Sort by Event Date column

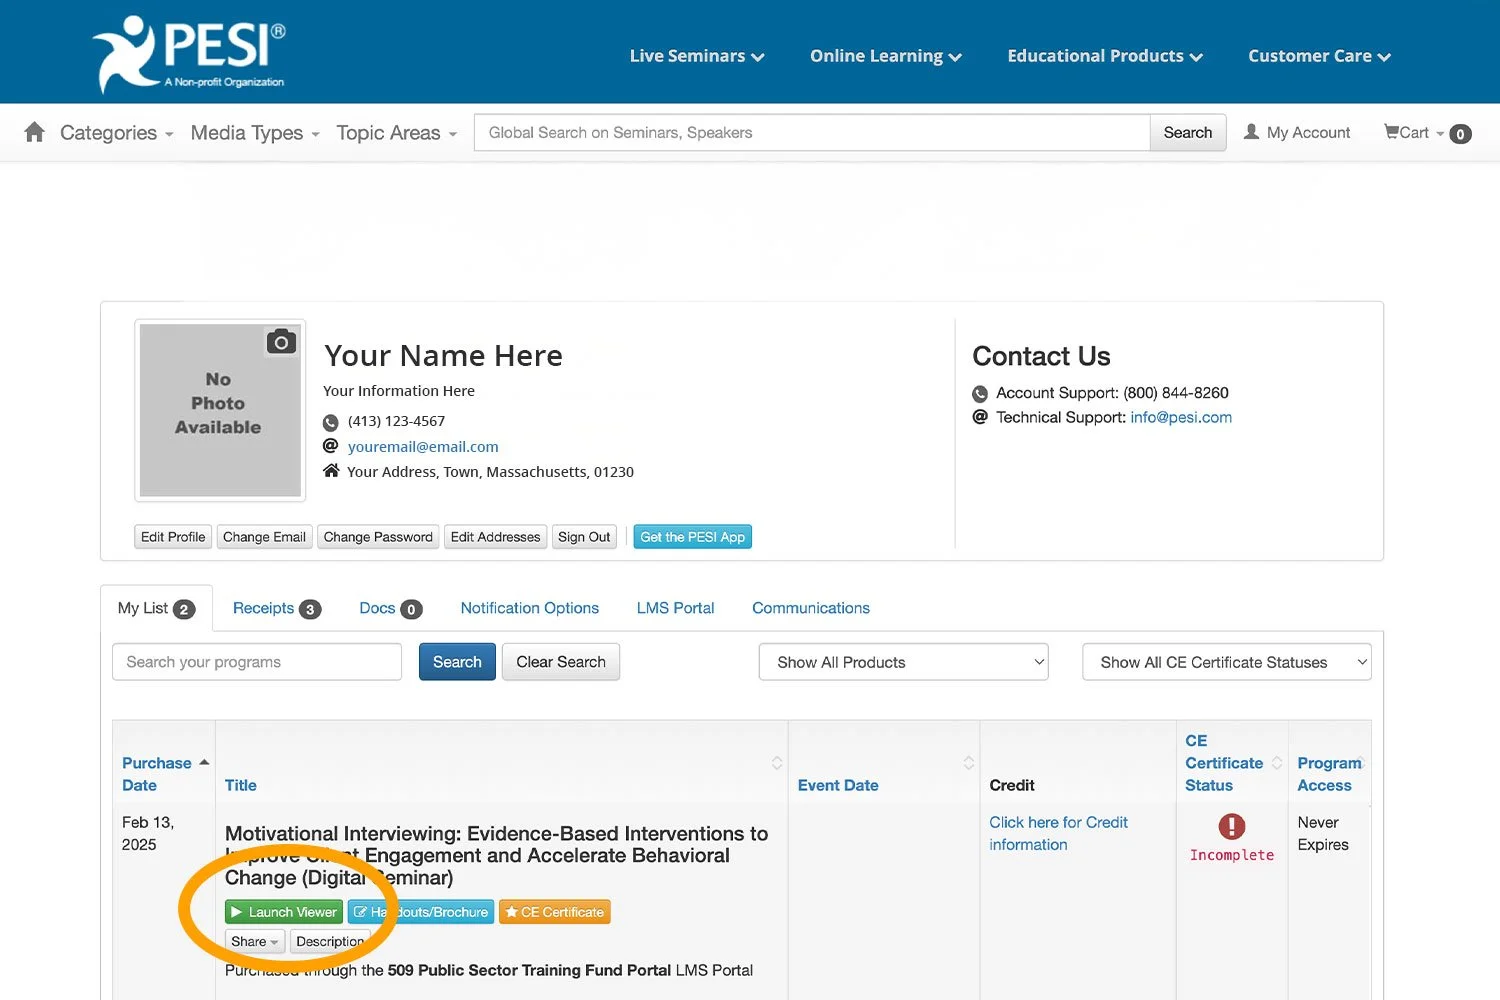[x=838, y=785]
